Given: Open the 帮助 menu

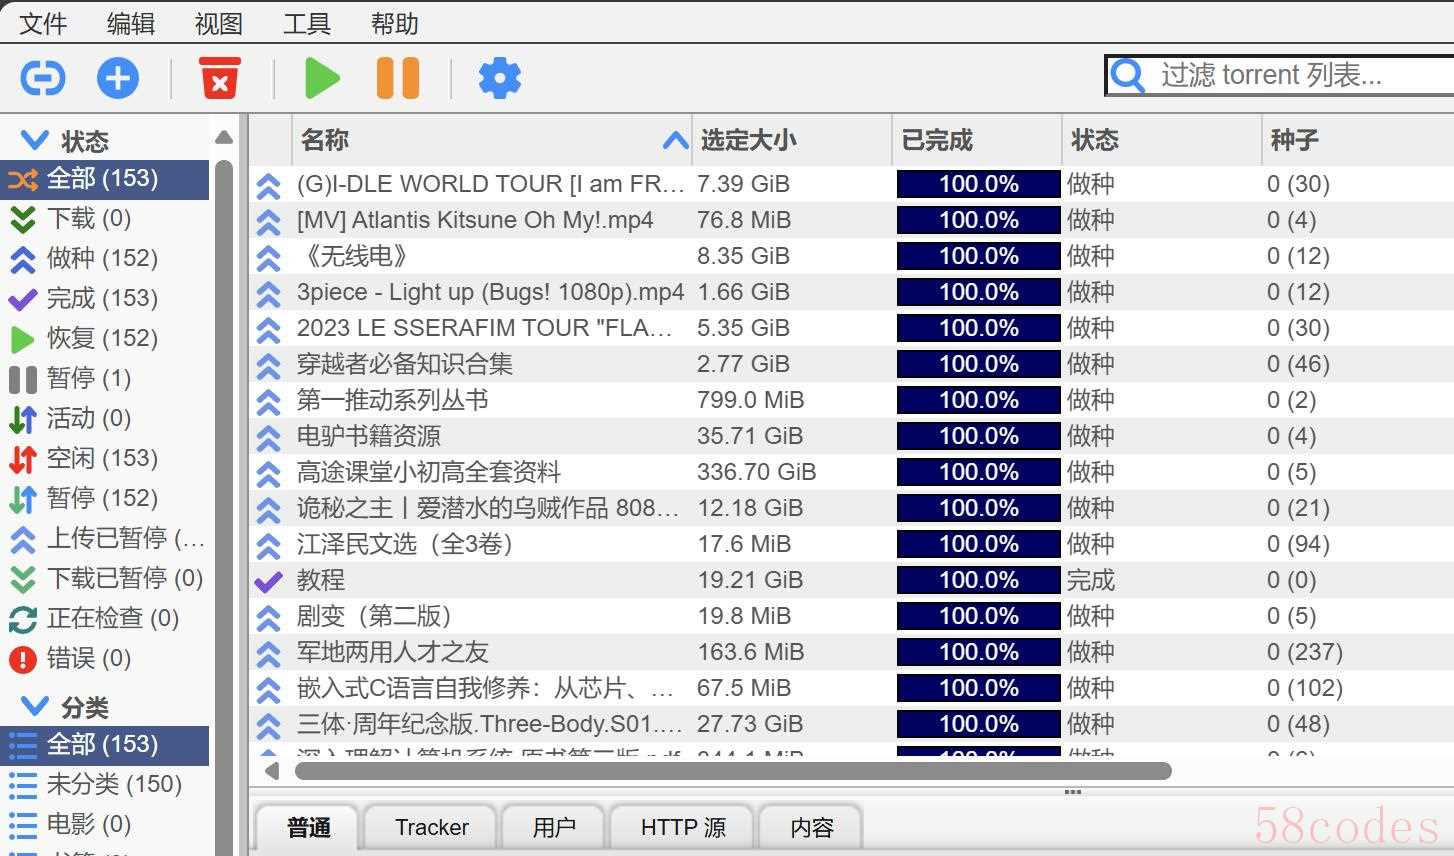Looking at the screenshot, I should pyautogui.click(x=395, y=23).
